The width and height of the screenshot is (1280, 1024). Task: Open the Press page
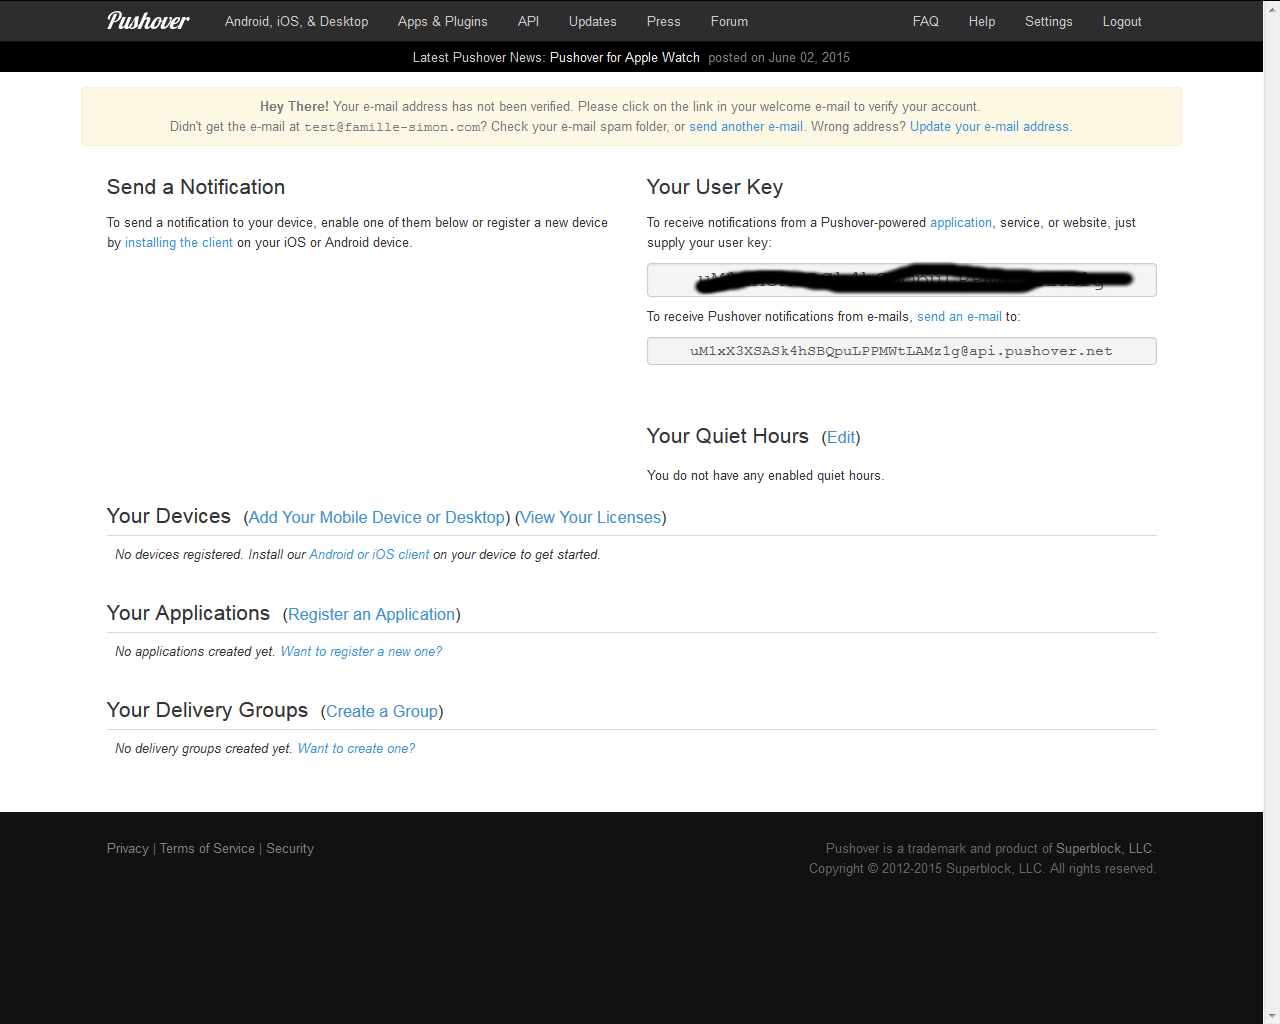click(663, 21)
